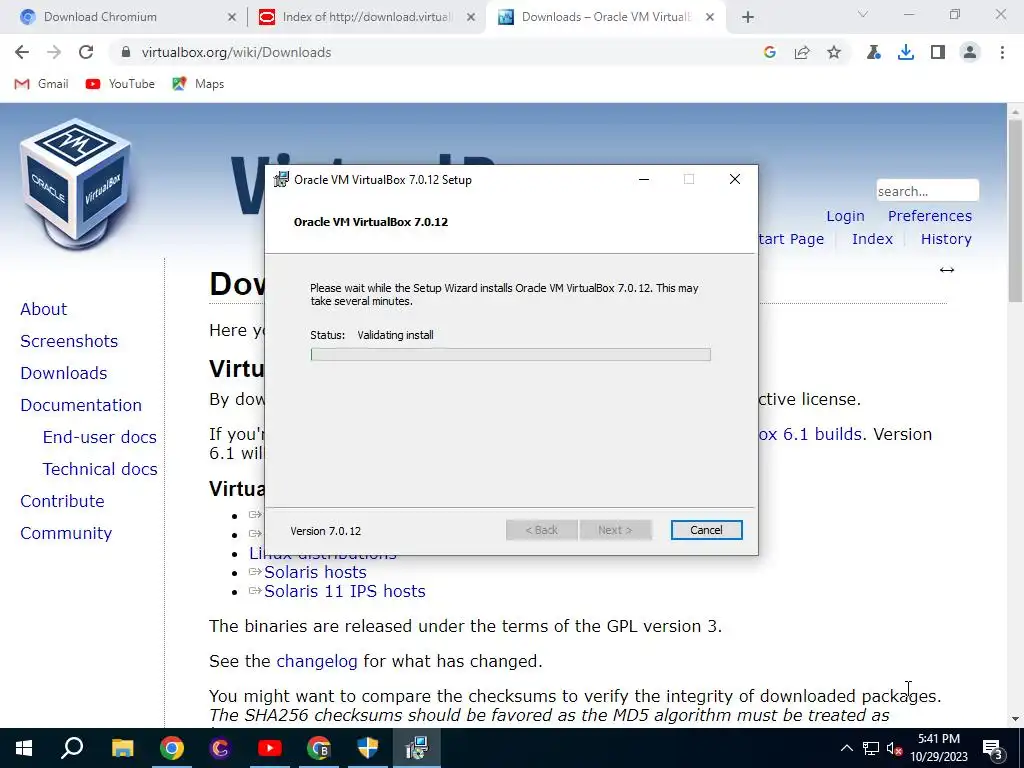This screenshot has width=1024, height=768.
Task: Click the muted volume tray icon
Action: click(894, 748)
